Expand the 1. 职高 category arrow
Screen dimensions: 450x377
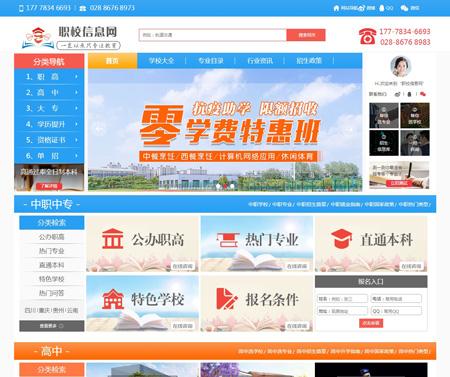(76, 77)
